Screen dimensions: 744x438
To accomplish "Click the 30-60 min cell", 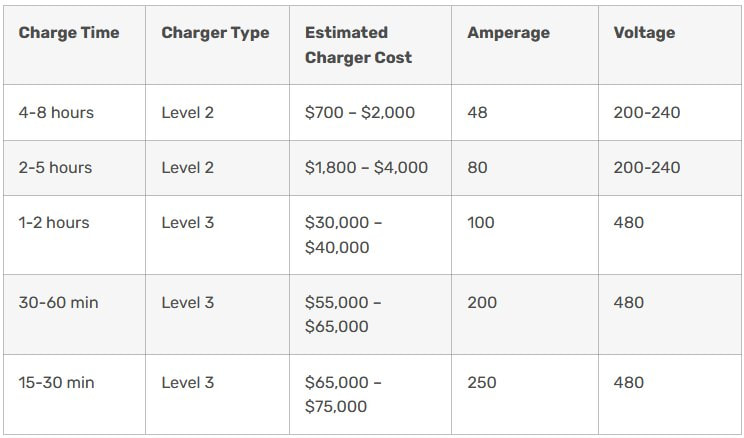I will pyautogui.click(x=58, y=302).
